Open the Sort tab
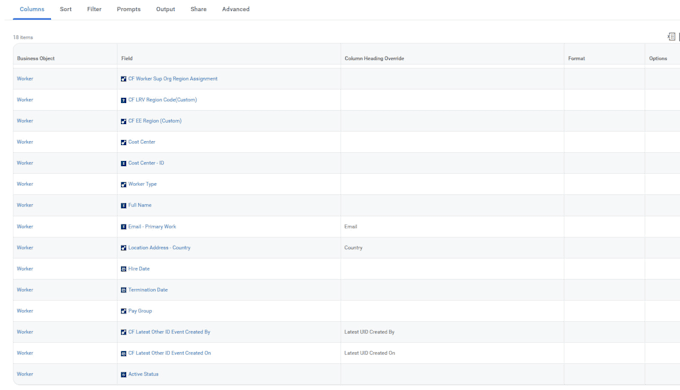This screenshot has height=390, width=680. point(65,9)
